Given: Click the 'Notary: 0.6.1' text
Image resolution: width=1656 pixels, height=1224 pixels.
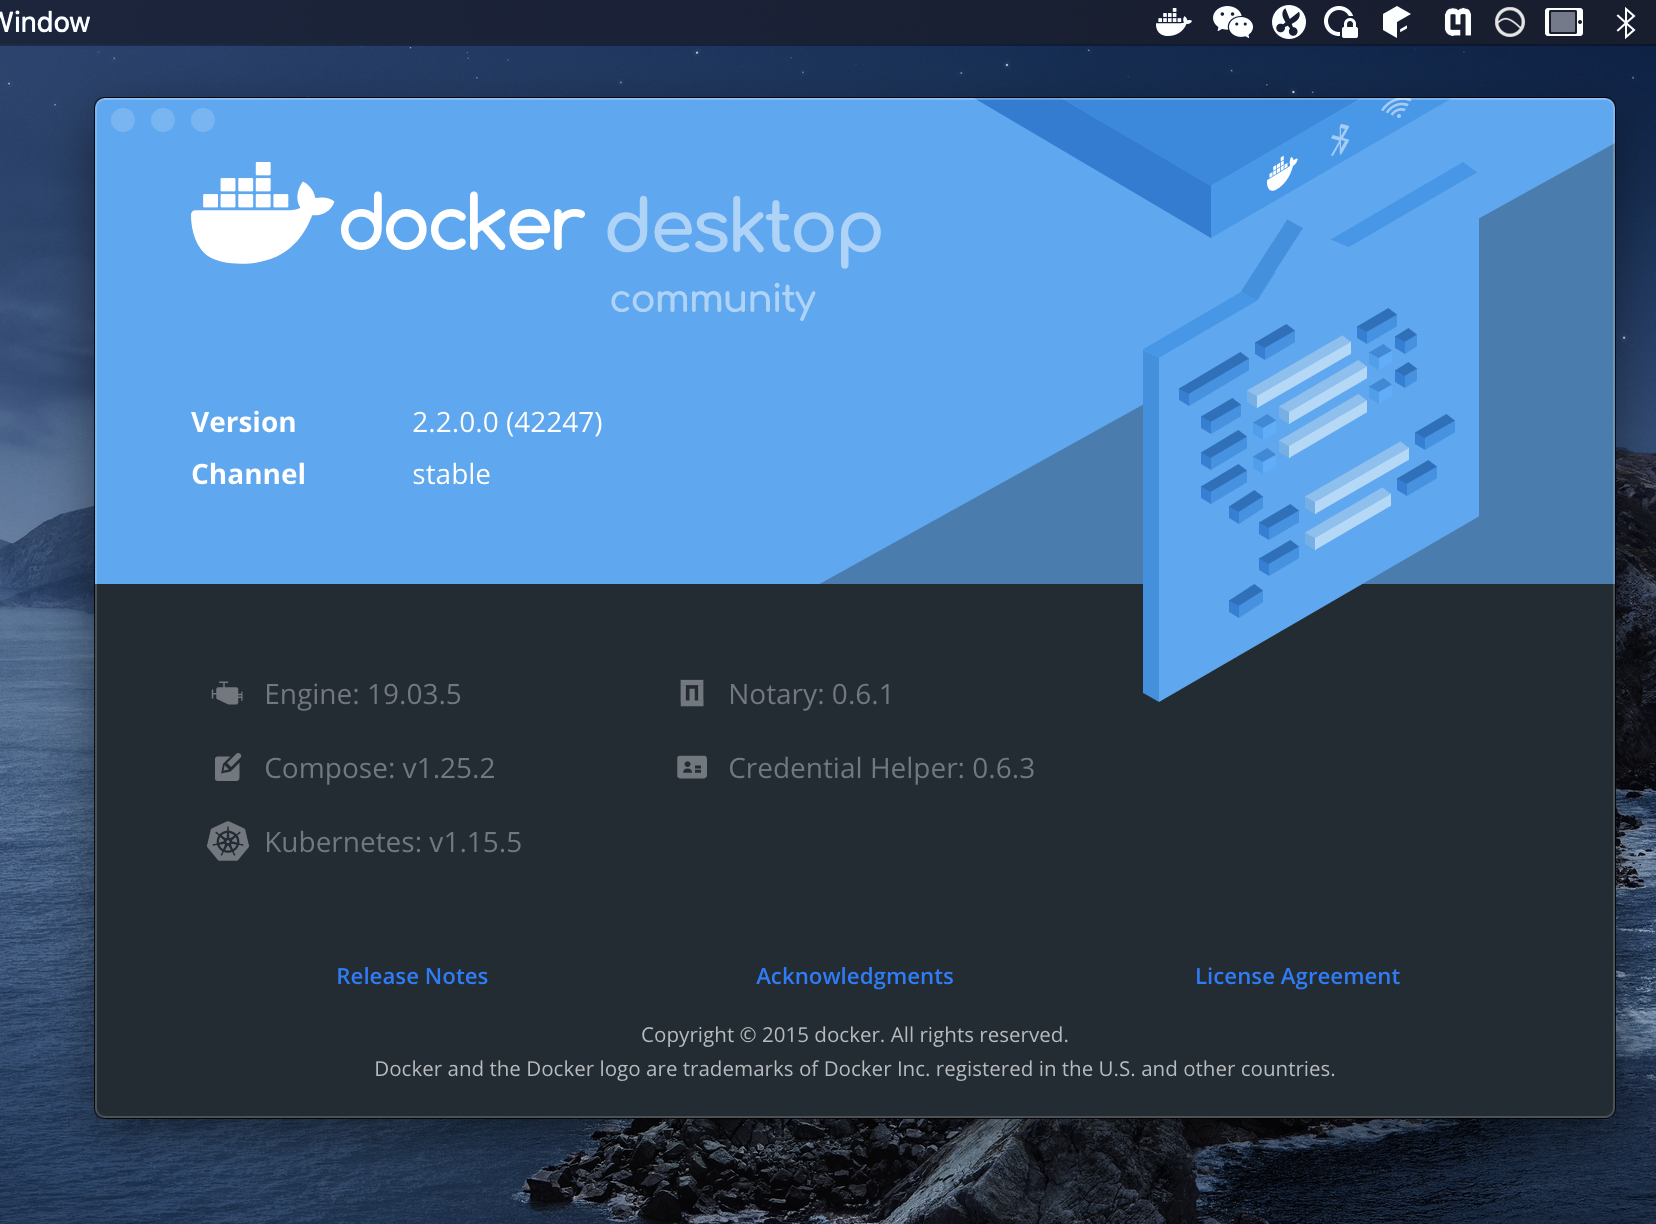Looking at the screenshot, I should point(811,694).
